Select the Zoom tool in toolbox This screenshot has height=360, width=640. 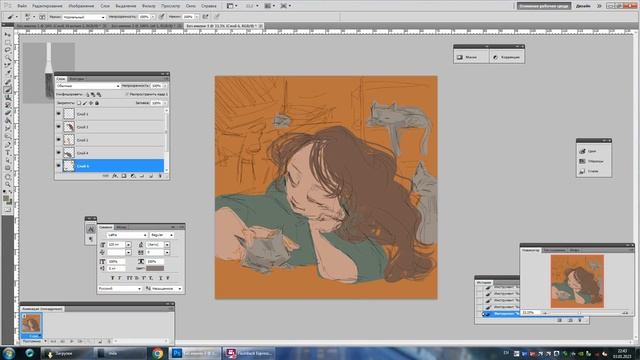7,184
